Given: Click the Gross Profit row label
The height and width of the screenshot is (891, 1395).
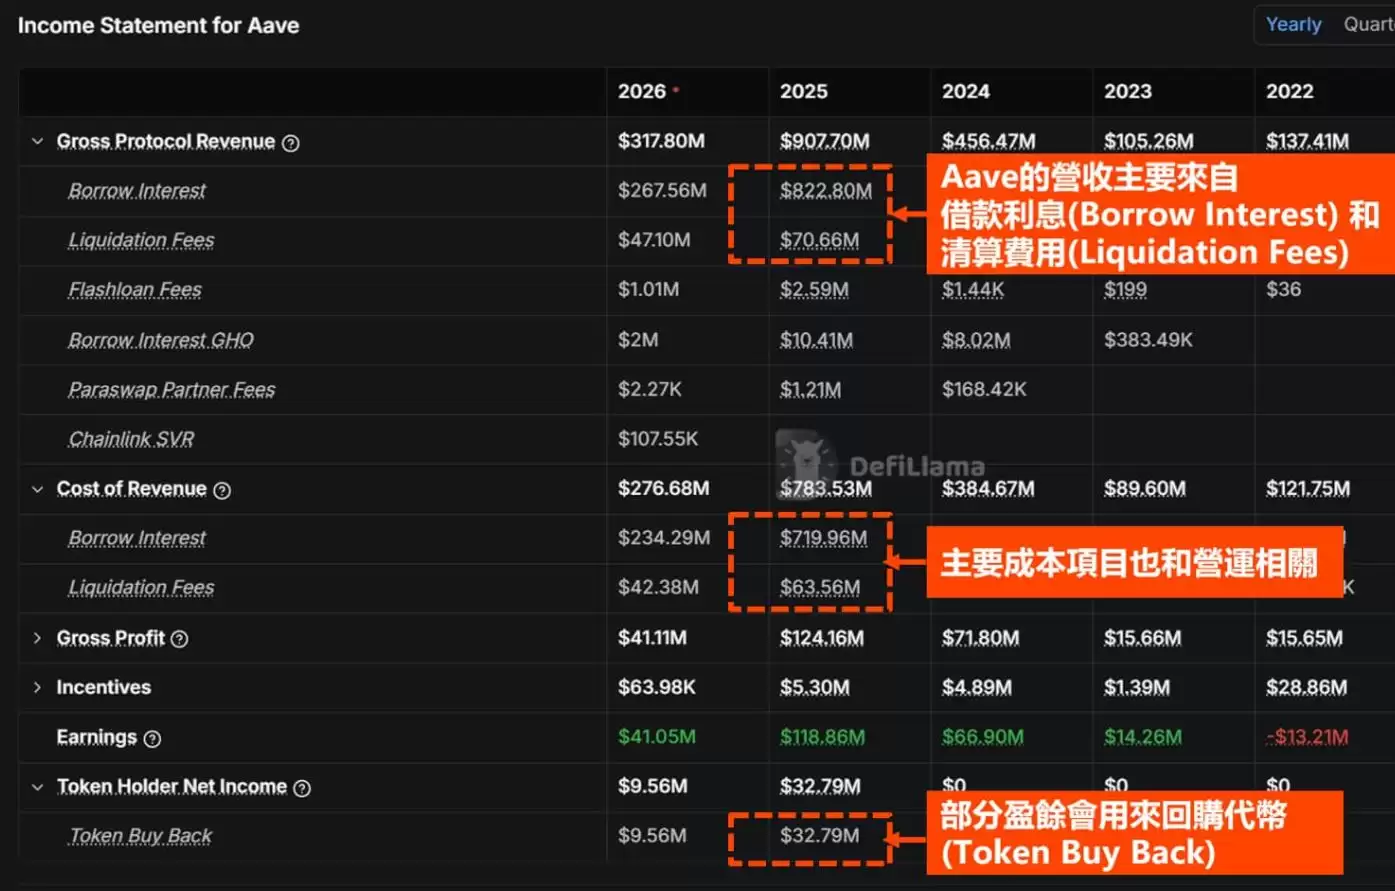Looking at the screenshot, I should pyautogui.click(x=111, y=637).
